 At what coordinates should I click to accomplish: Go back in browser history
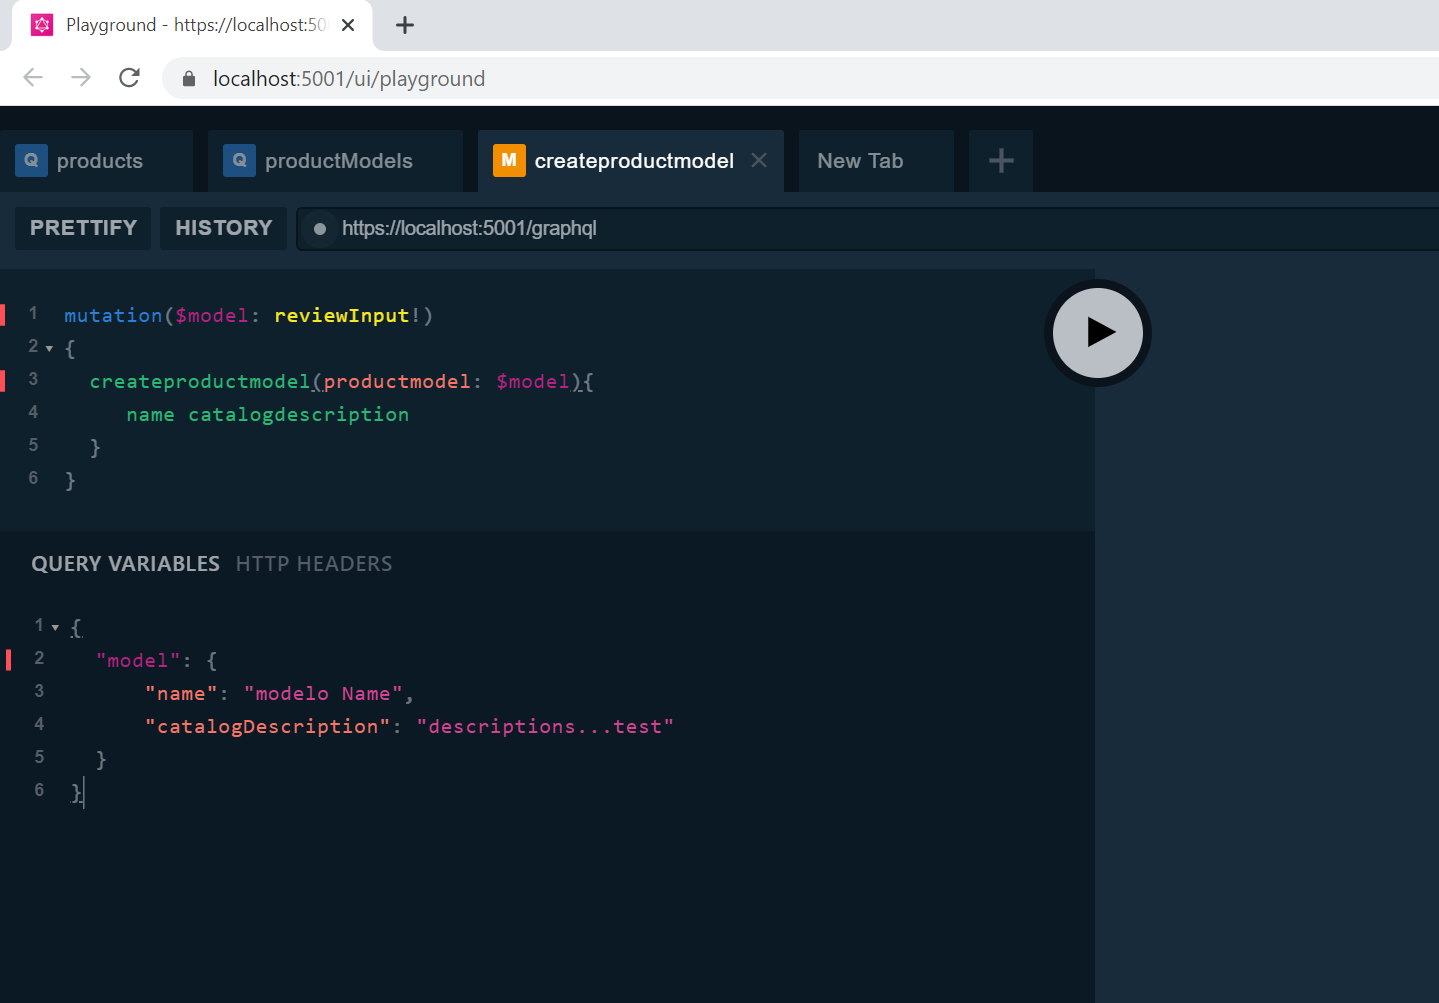33,78
